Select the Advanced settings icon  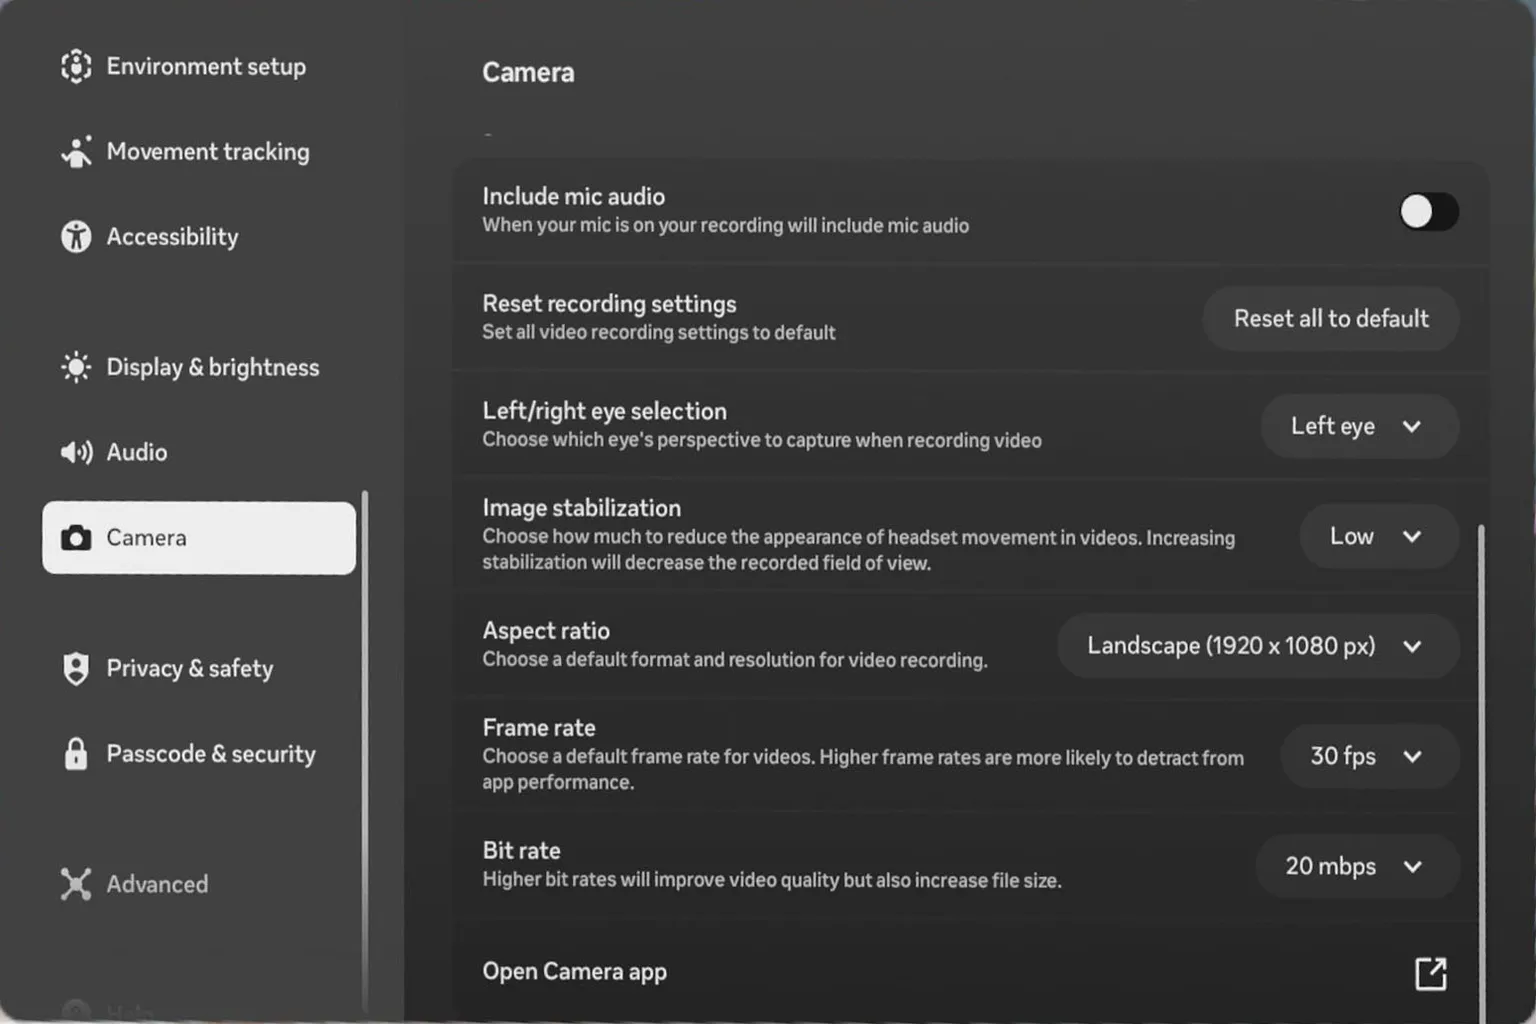pyautogui.click(x=75, y=884)
